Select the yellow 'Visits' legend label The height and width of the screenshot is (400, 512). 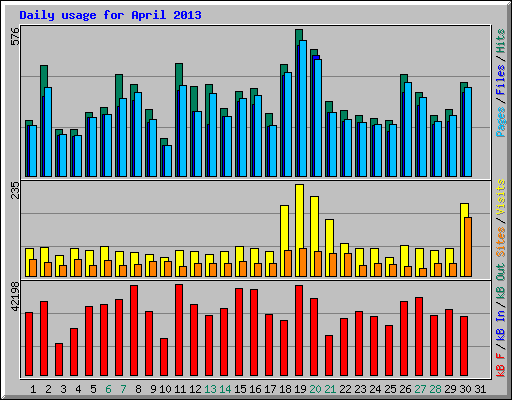click(501, 197)
